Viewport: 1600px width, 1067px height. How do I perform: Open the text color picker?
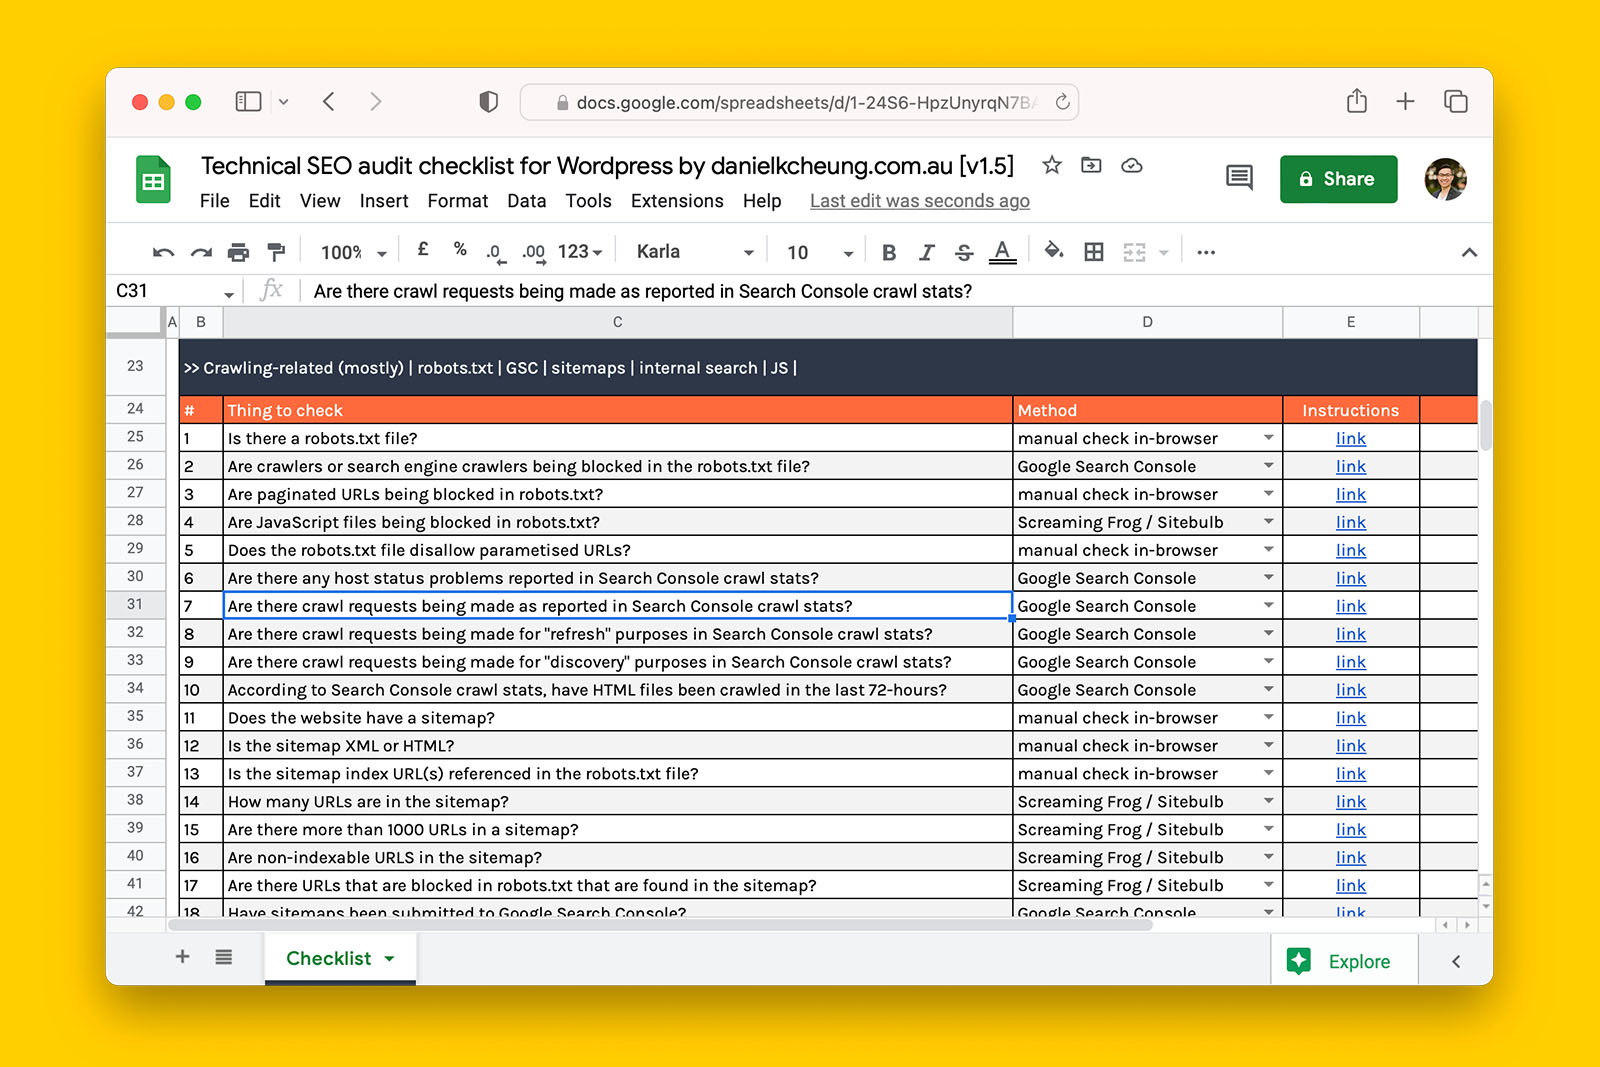(1003, 253)
